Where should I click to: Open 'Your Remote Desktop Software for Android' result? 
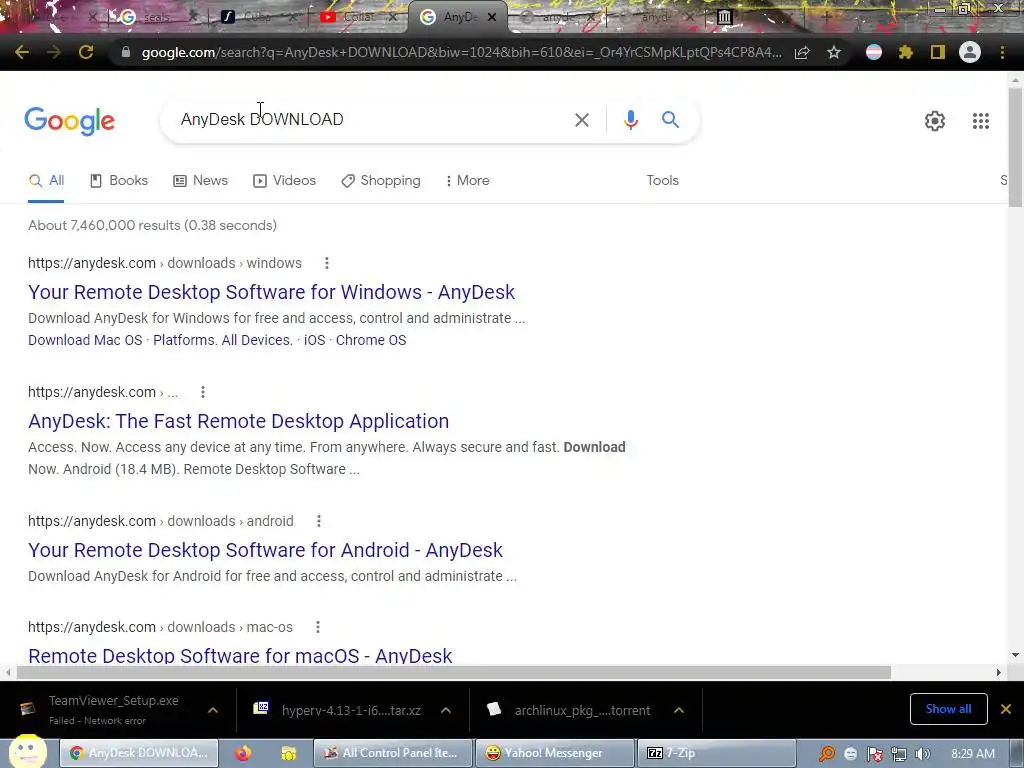[265, 550]
